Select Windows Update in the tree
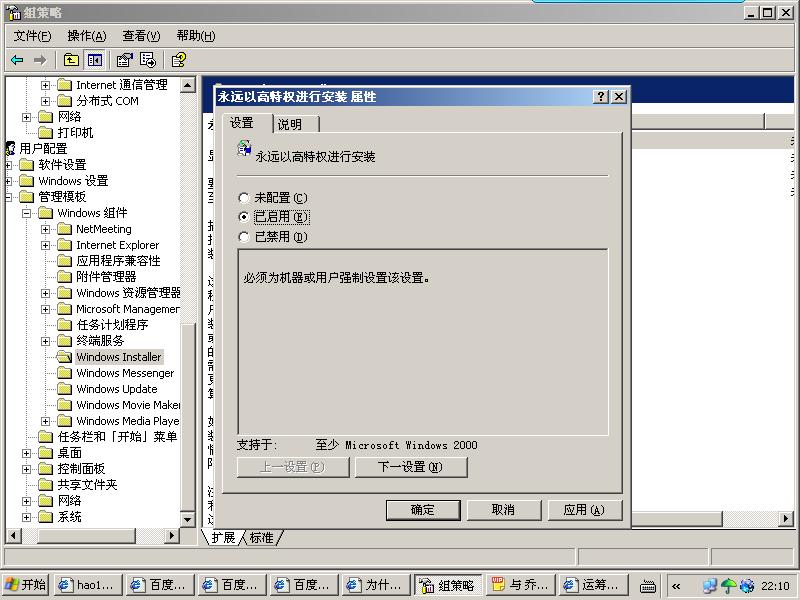 pos(116,389)
